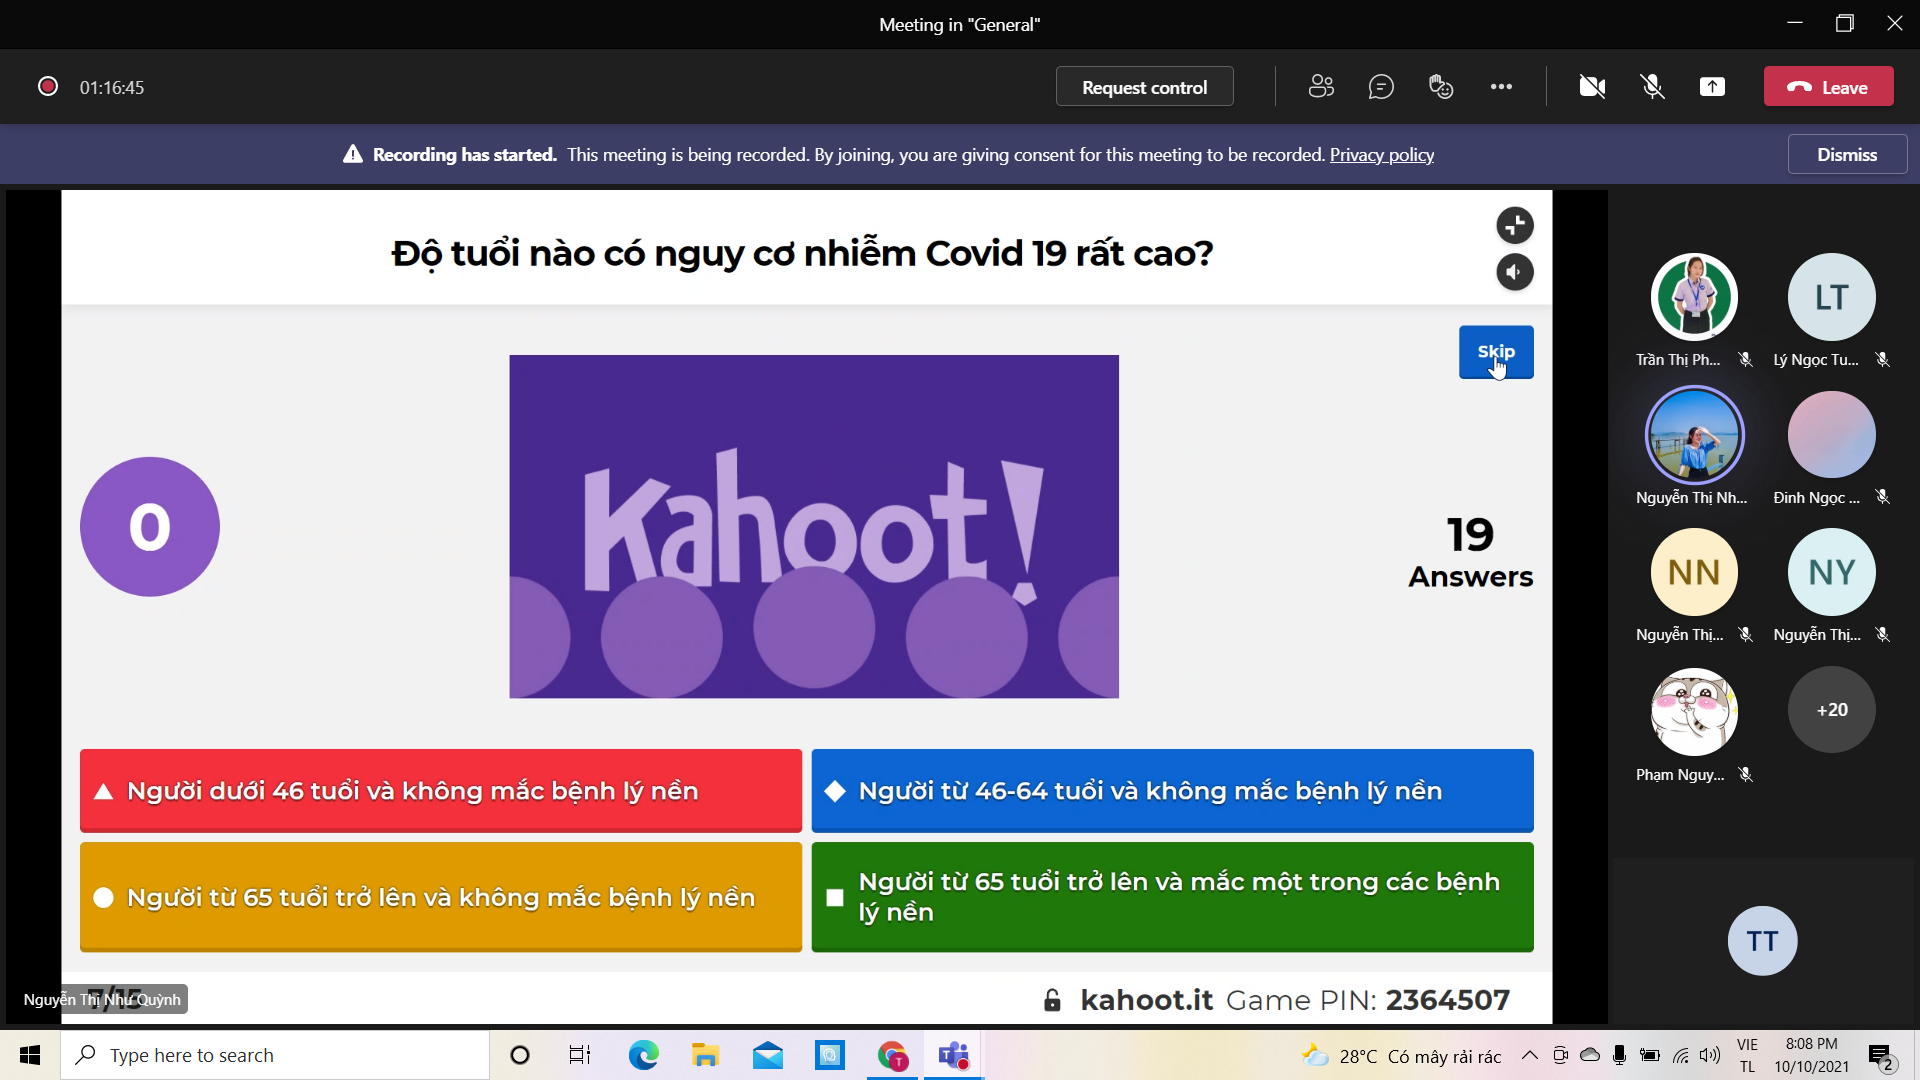Click the Kahoot logo image

click(x=814, y=527)
